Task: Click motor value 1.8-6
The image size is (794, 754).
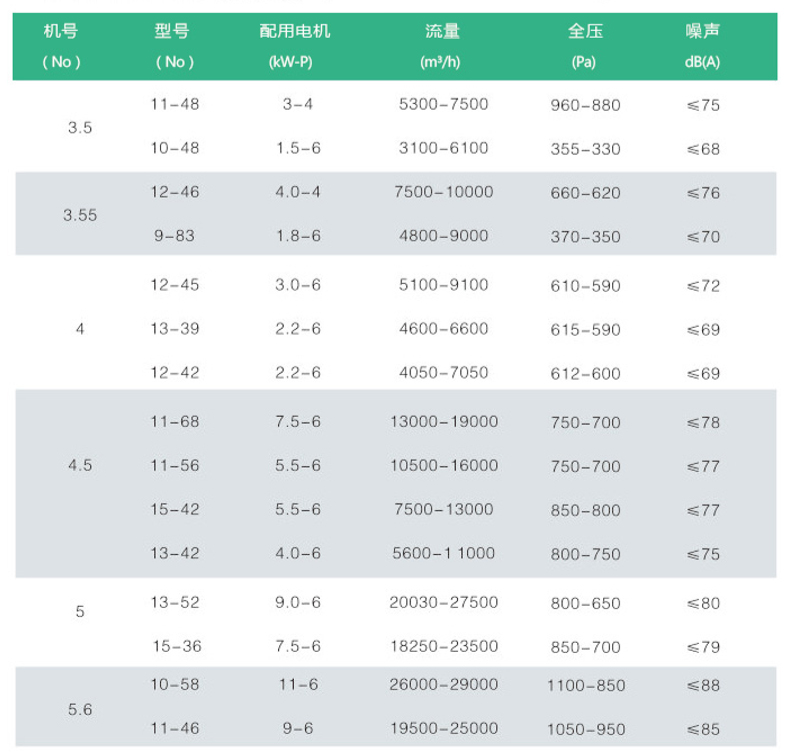Action: click(298, 236)
